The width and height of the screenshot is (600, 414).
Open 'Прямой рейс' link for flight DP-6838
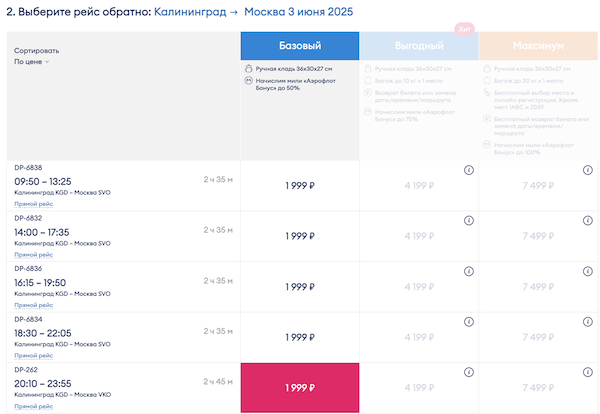pos(33,204)
